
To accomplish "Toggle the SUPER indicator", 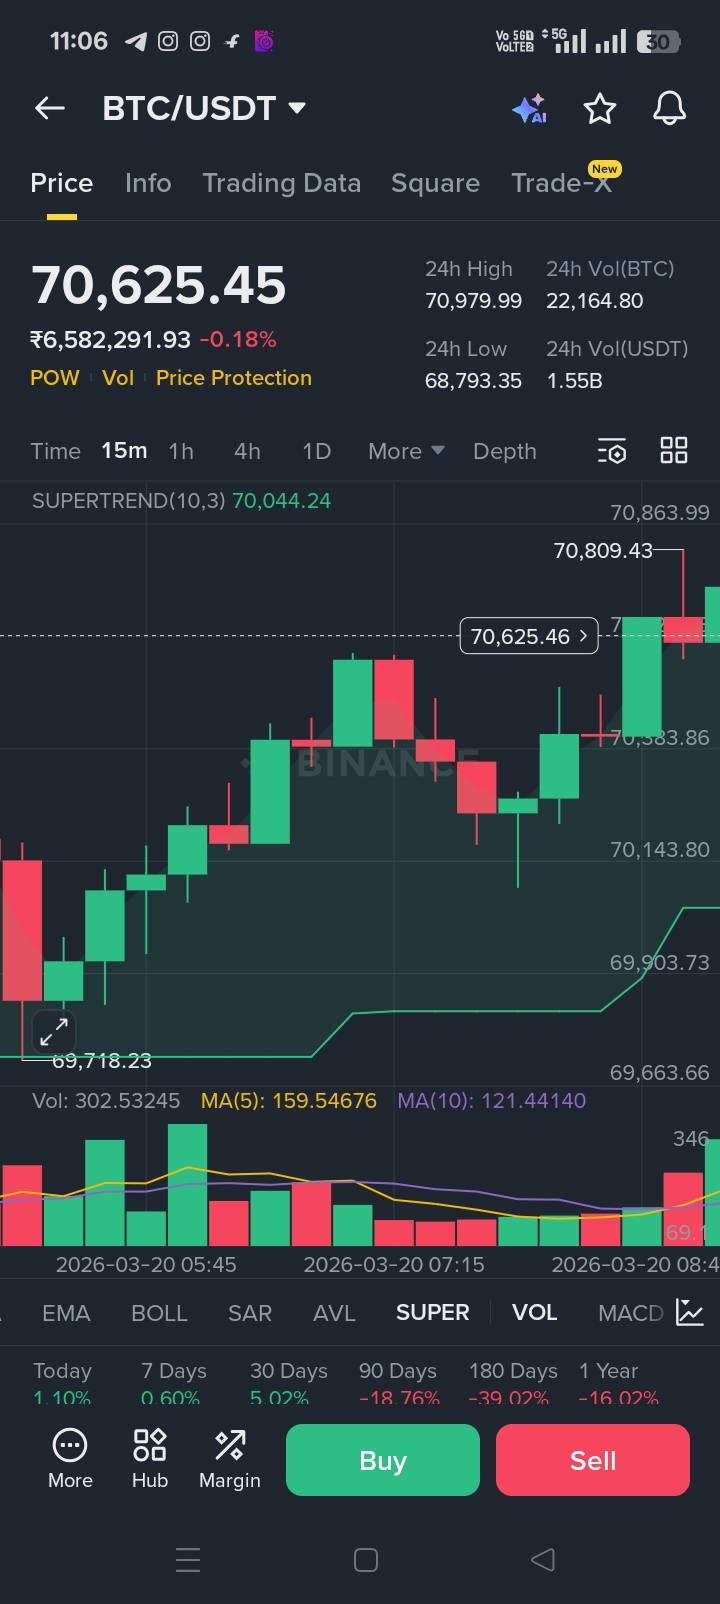I will (432, 1313).
